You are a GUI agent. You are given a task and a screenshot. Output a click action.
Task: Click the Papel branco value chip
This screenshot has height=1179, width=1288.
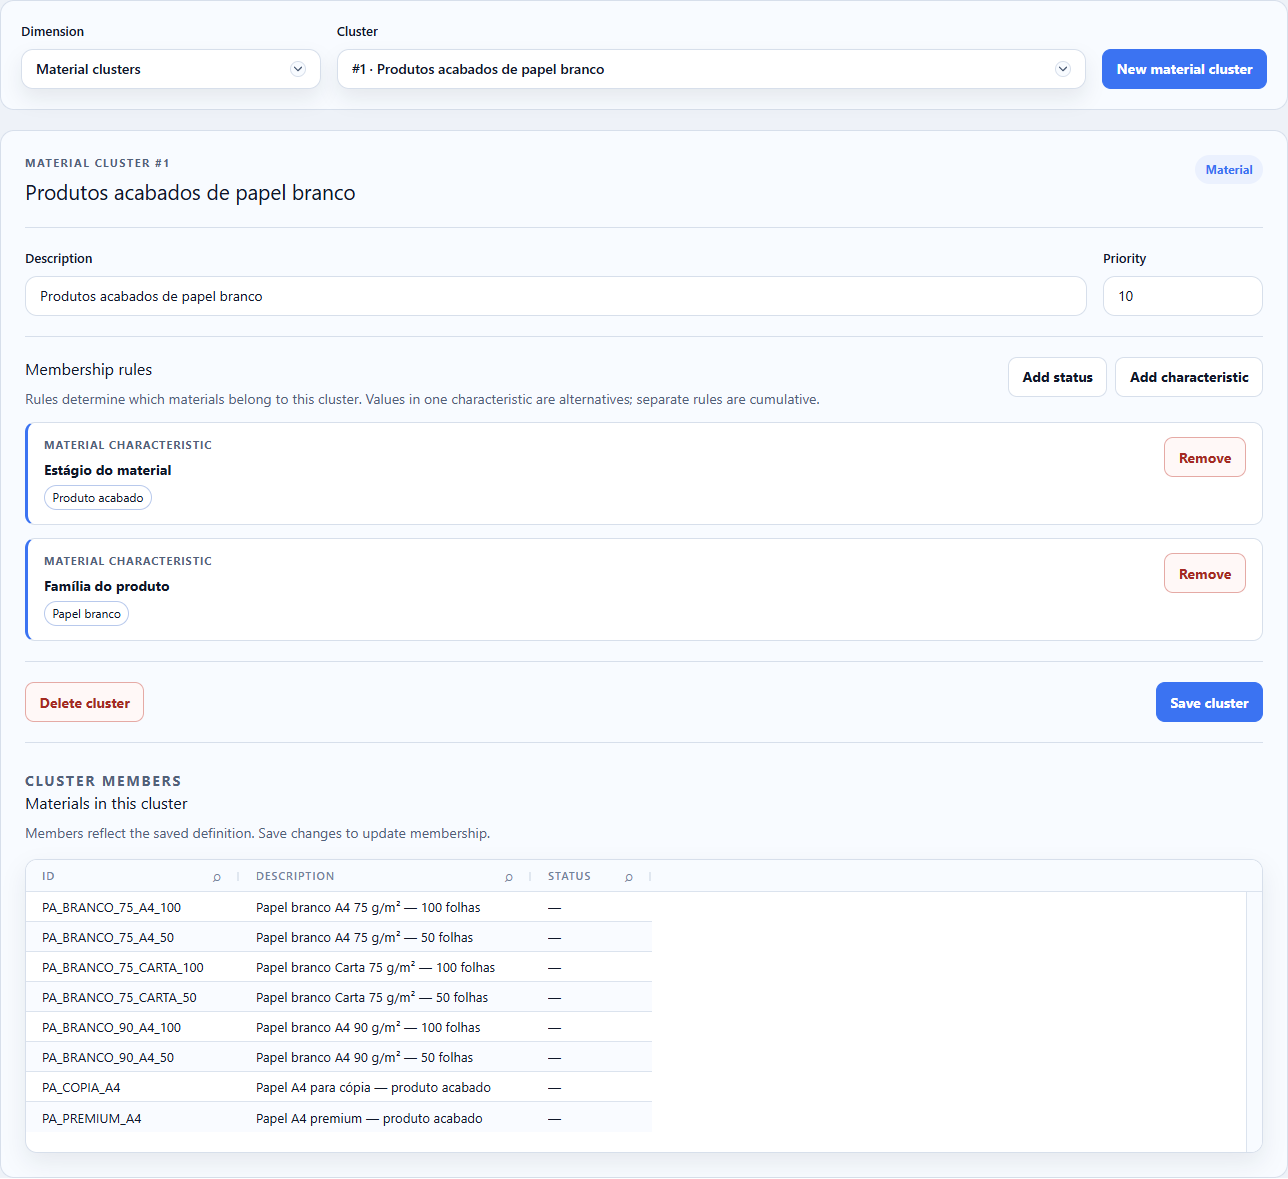pyautogui.click(x=87, y=614)
